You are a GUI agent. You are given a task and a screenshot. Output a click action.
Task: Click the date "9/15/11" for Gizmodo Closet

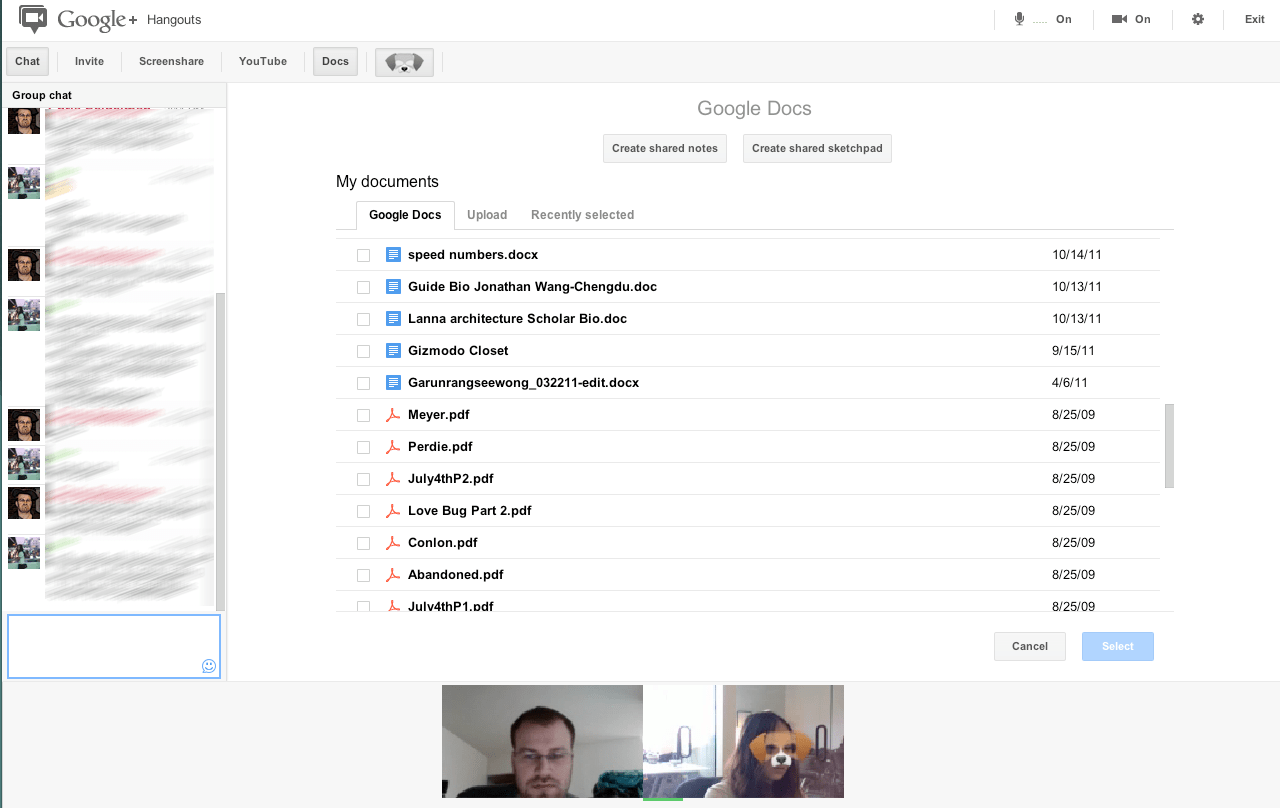(x=1073, y=351)
